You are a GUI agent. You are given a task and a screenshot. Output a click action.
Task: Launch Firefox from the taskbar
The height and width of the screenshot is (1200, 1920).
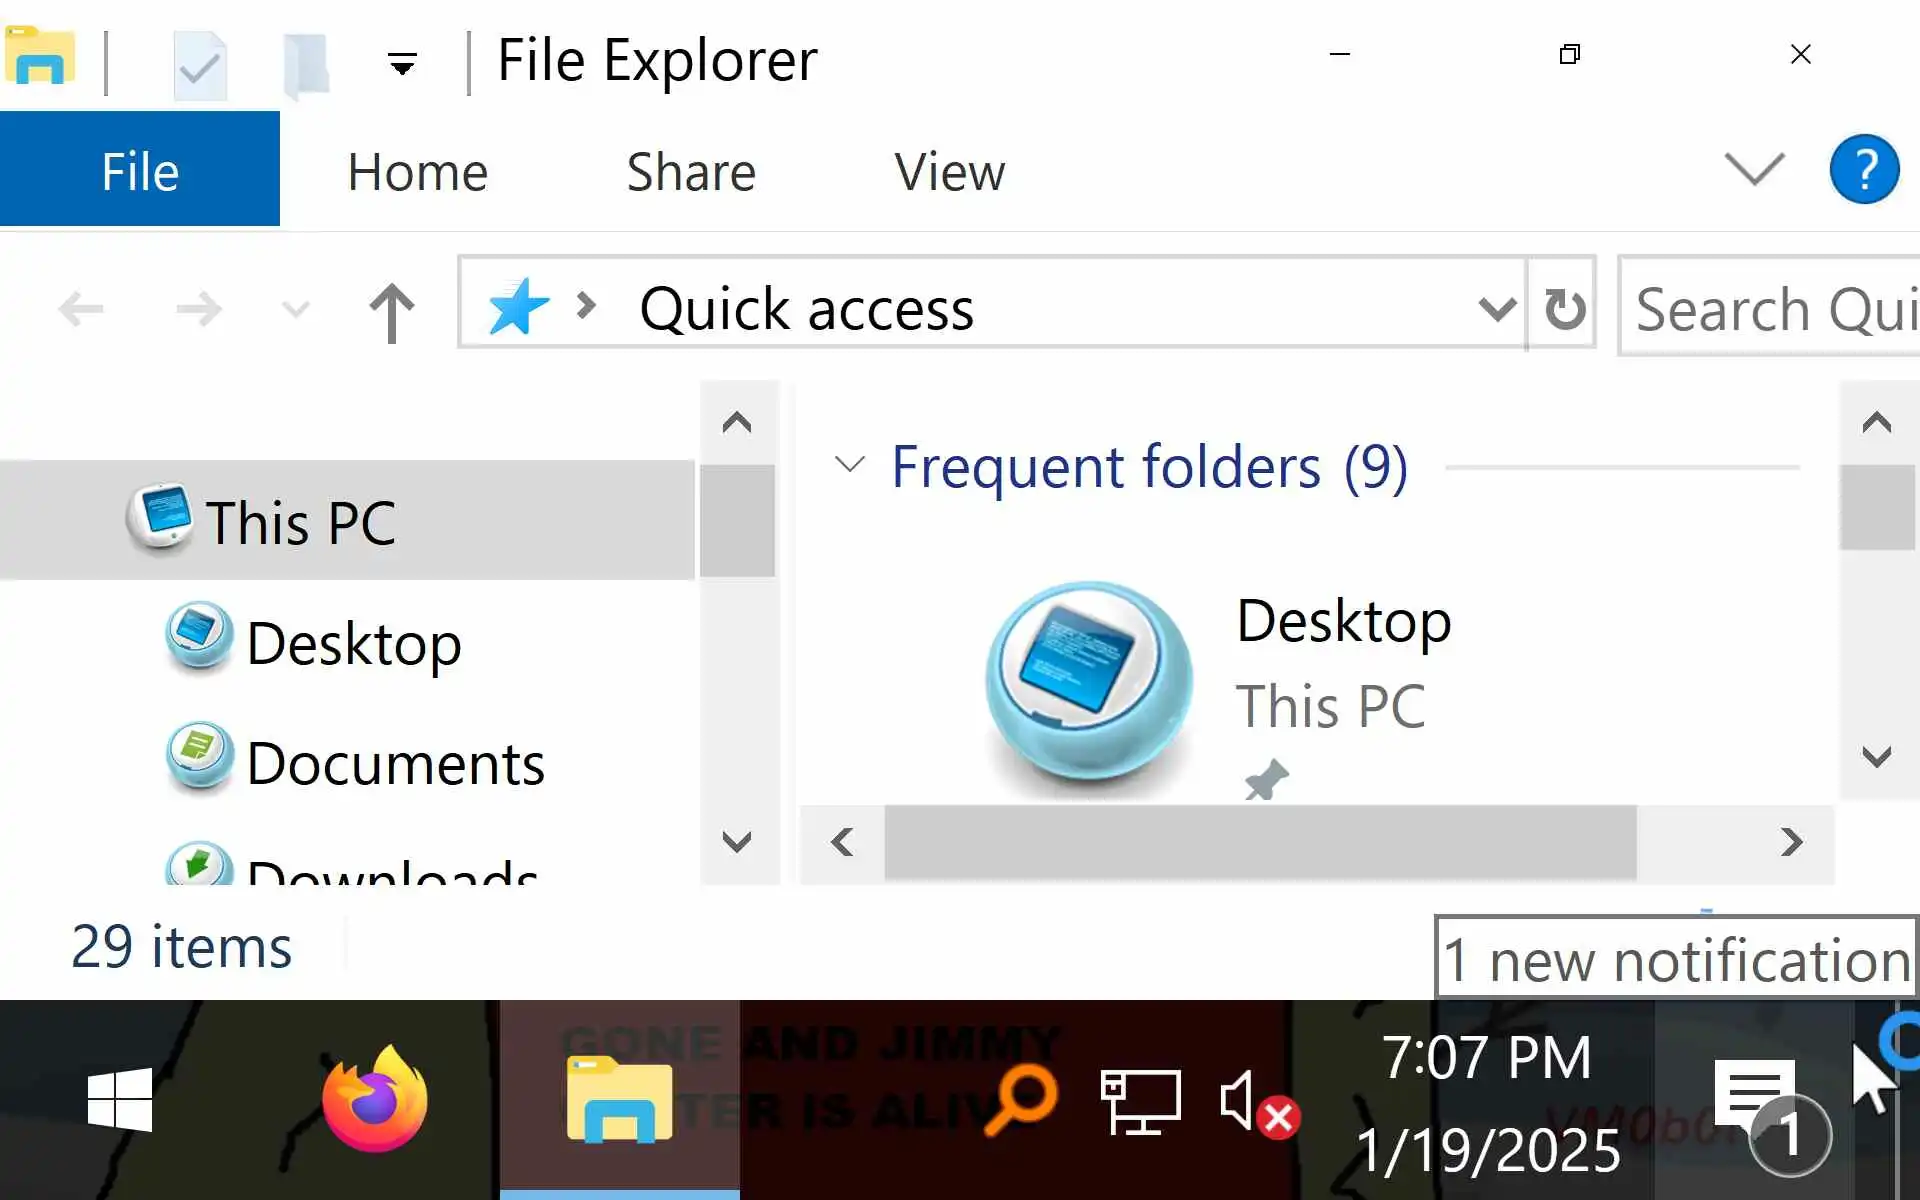pos(375,1100)
